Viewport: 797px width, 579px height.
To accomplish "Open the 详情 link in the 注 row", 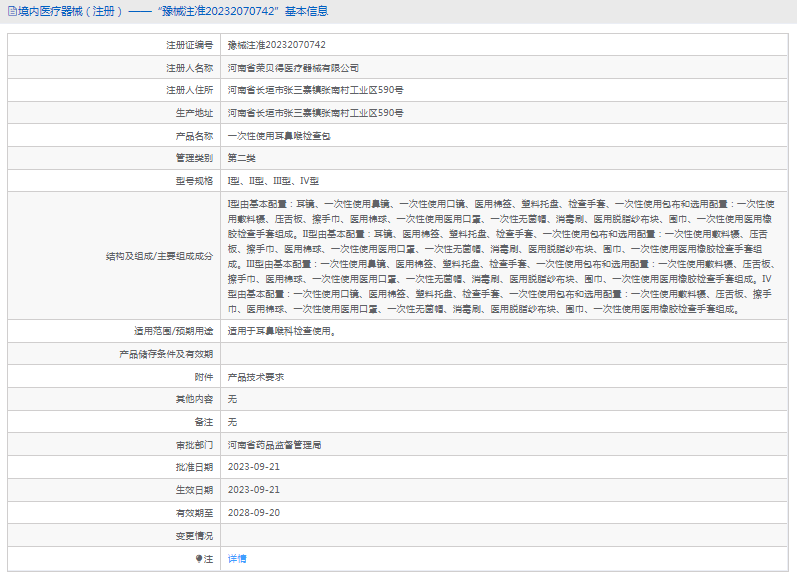I will coord(237,559).
